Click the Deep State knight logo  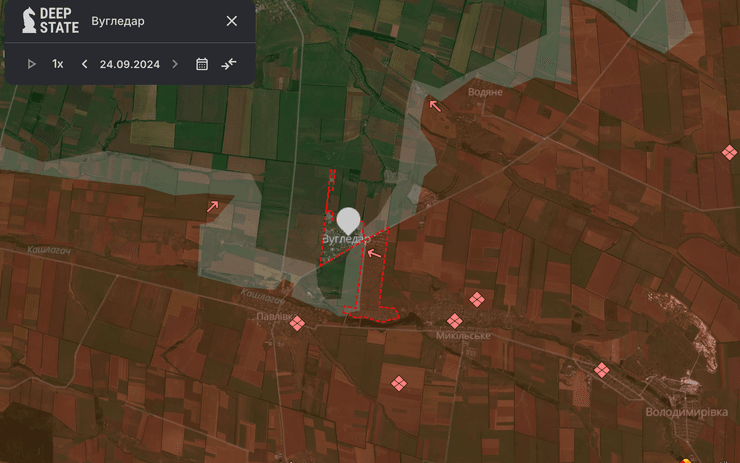(30, 21)
